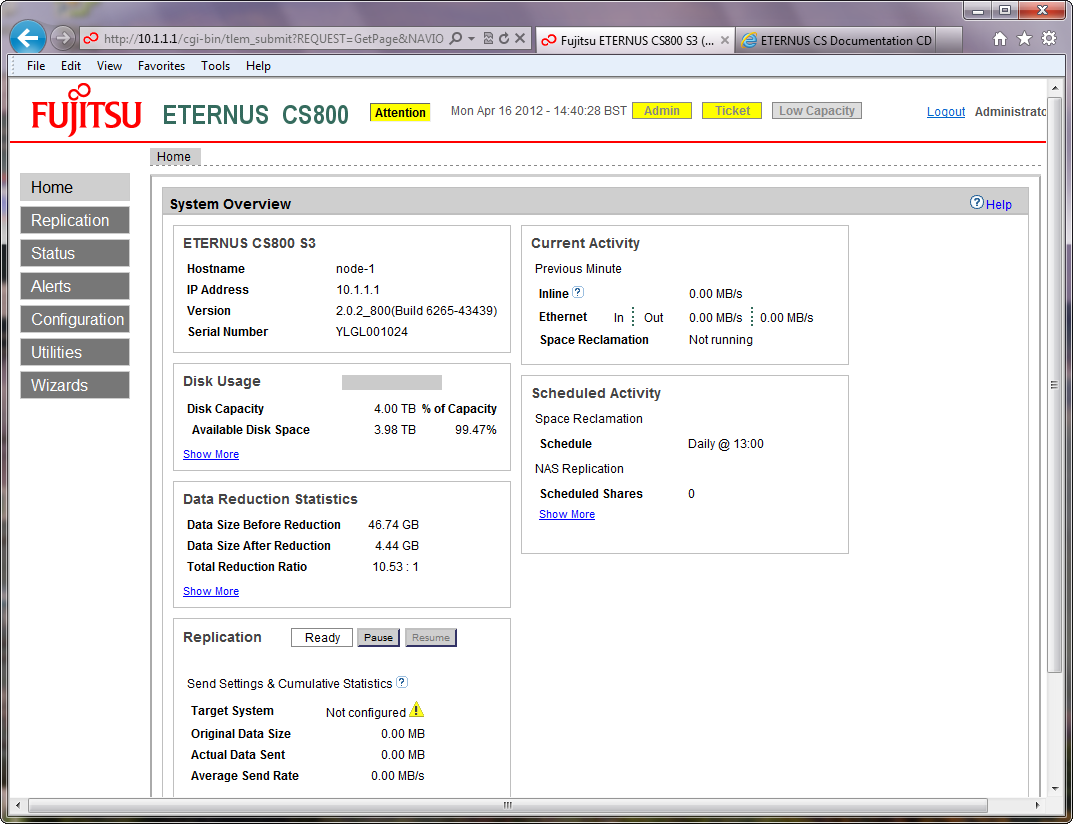Viewport: 1073px width, 824px height.
Task: Click the Not running space reclamation status
Action: point(721,340)
